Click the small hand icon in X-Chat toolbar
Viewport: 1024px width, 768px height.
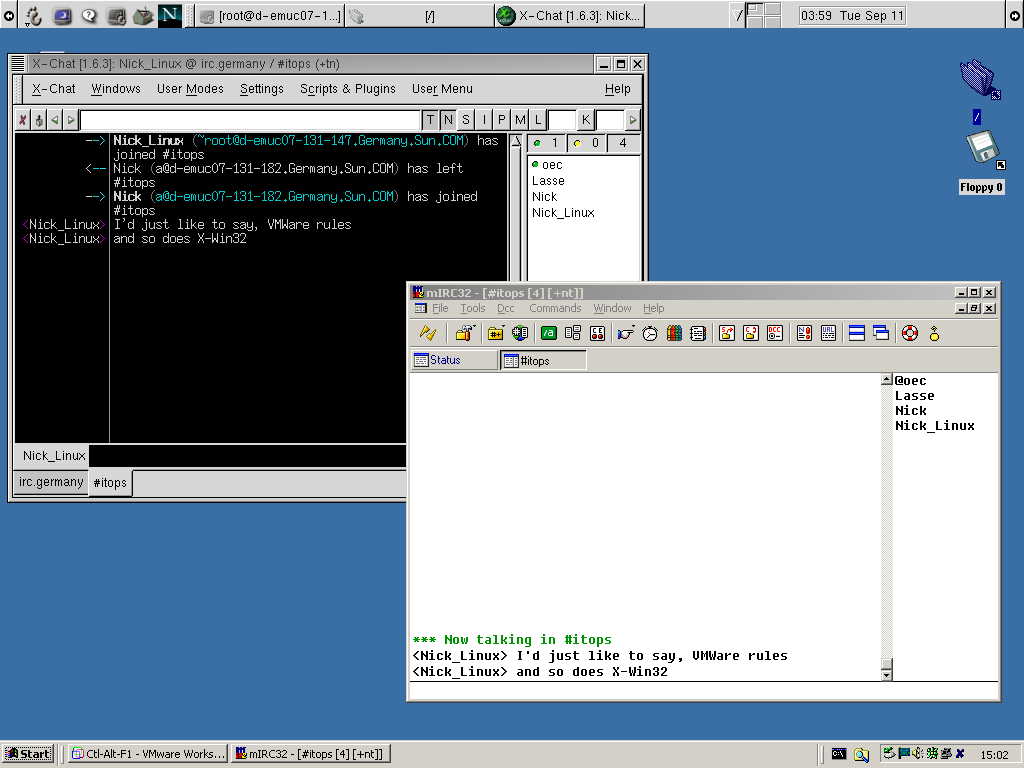click(39, 120)
